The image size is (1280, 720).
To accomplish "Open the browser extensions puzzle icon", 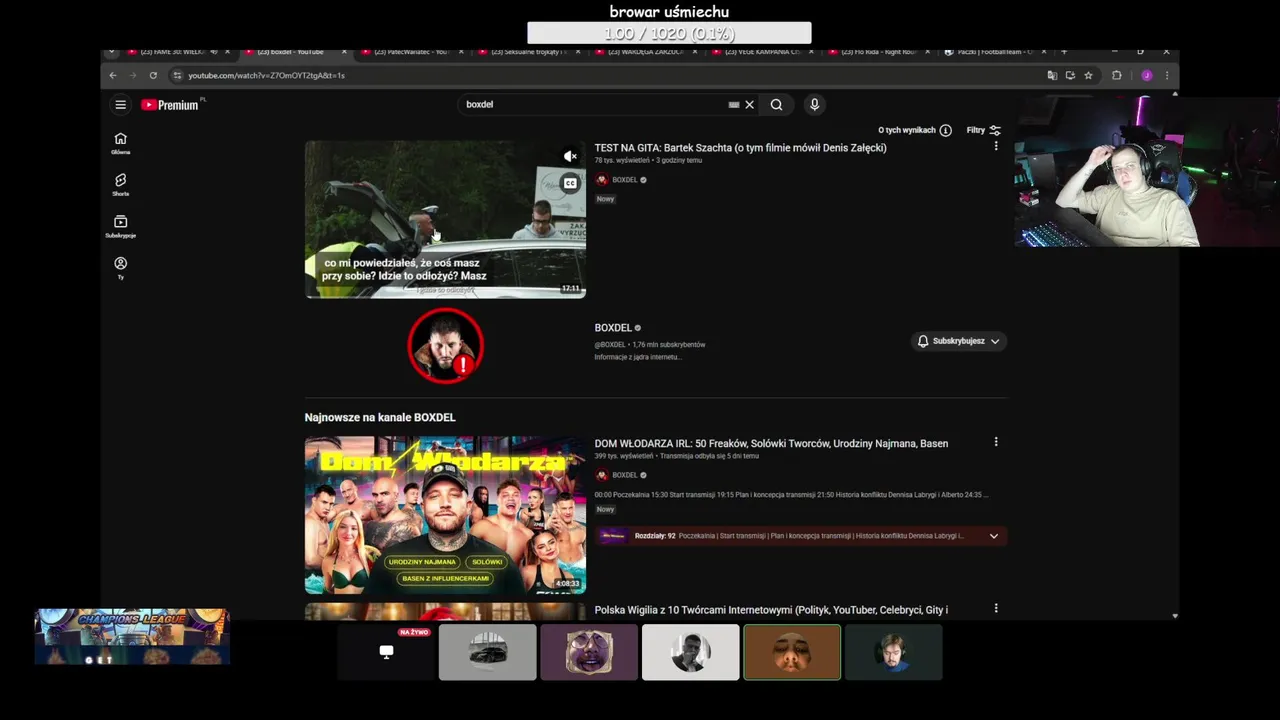I will (1117, 75).
